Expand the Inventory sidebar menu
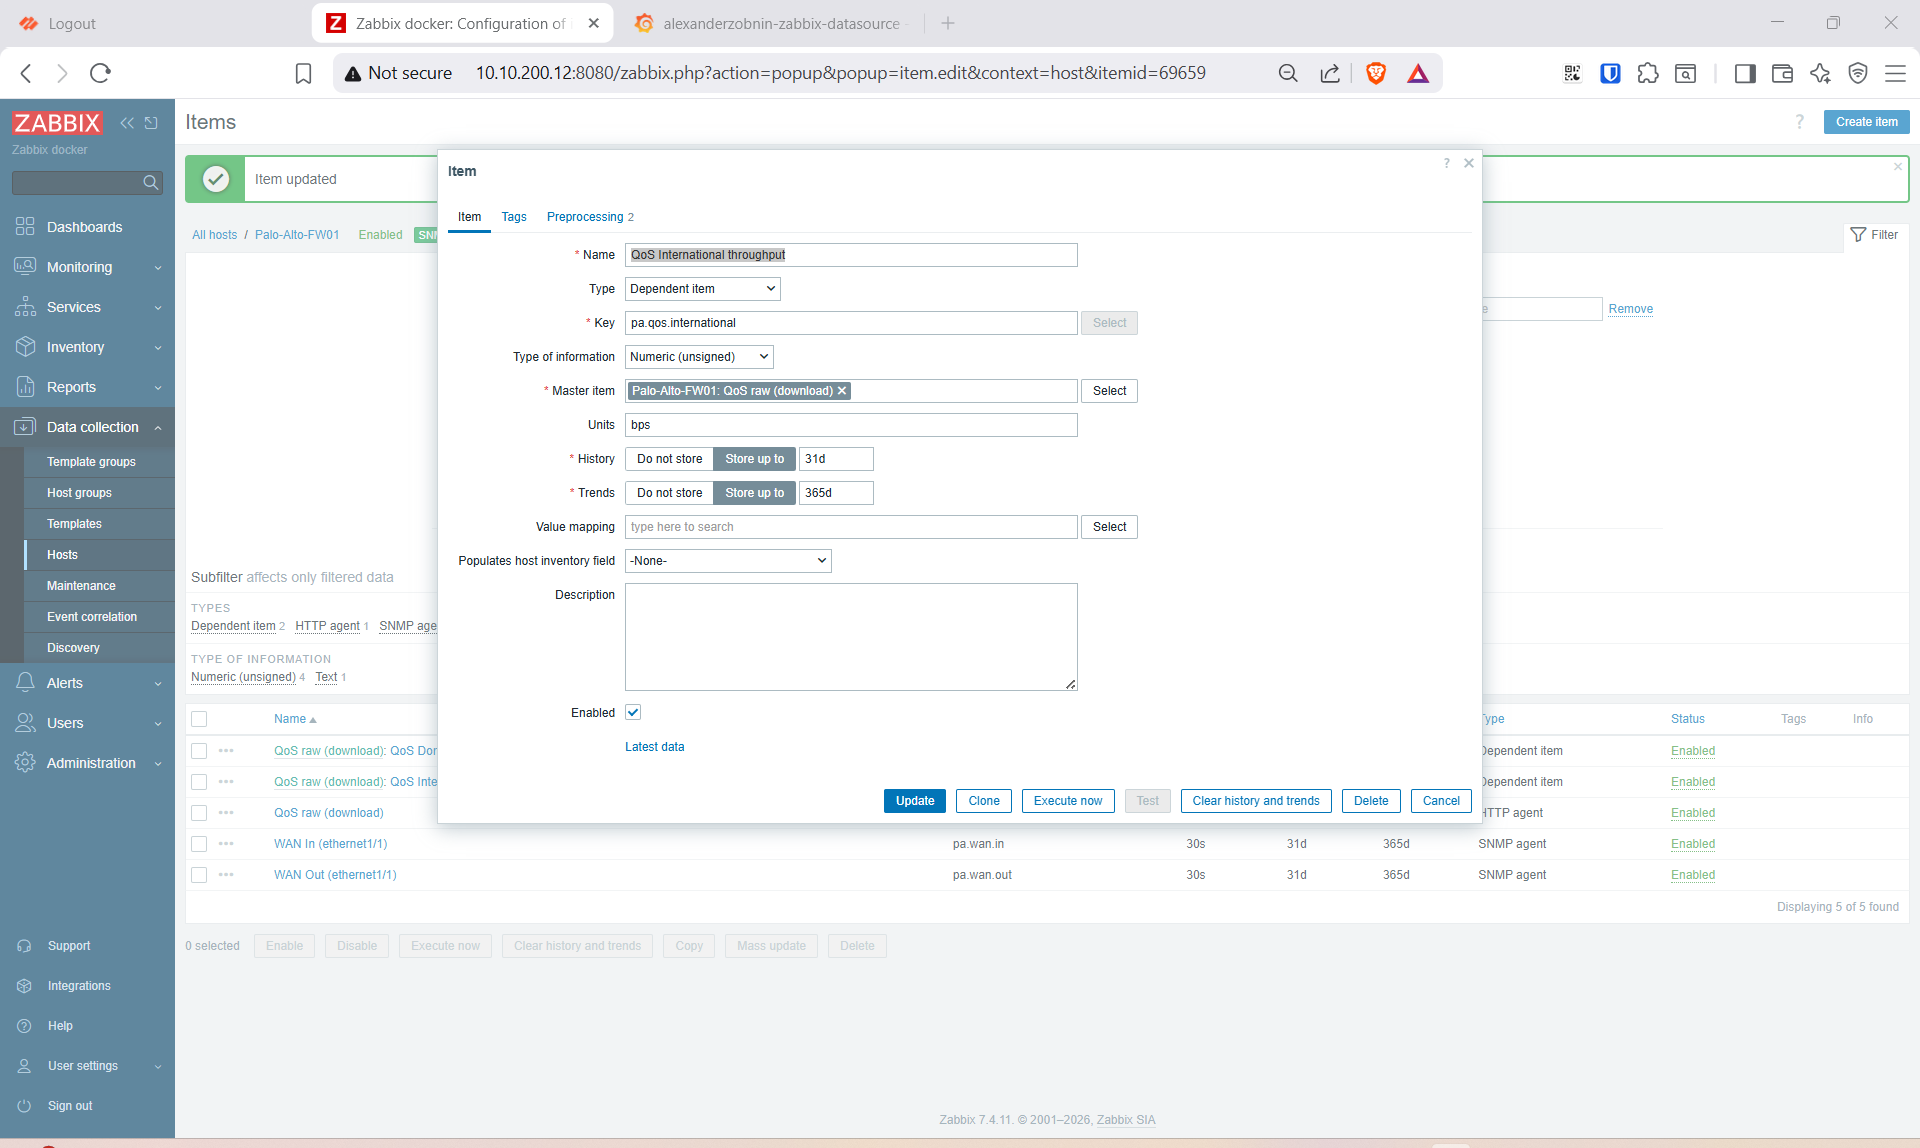 (x=87, y=347)
